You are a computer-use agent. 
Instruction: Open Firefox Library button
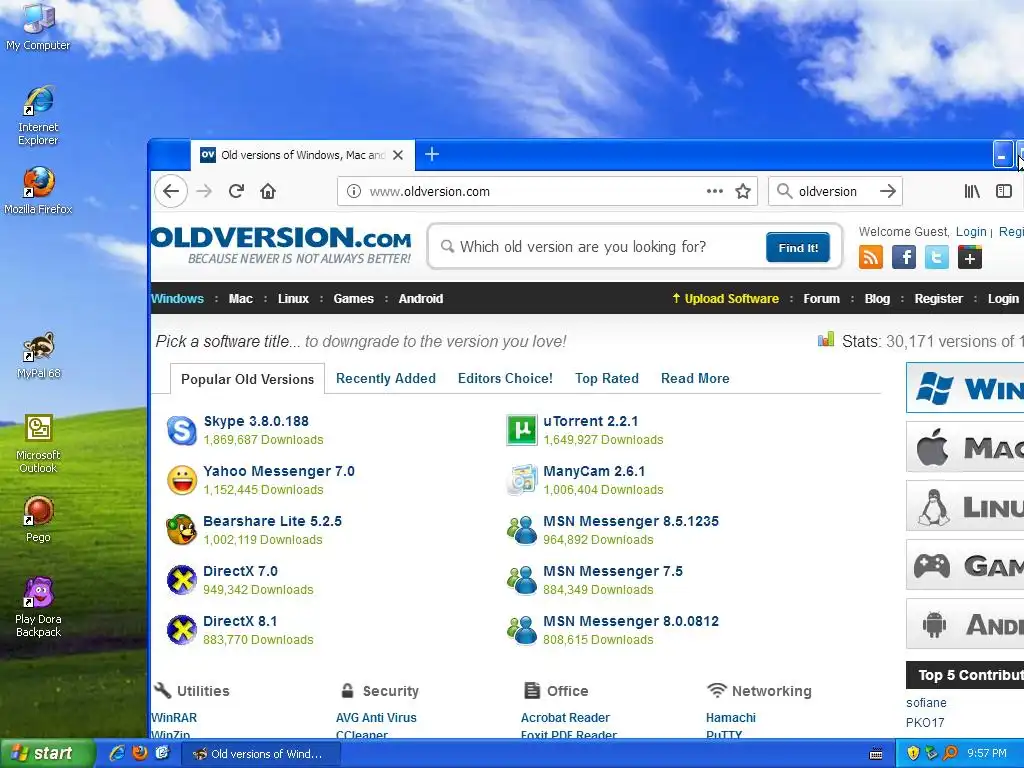972,191
